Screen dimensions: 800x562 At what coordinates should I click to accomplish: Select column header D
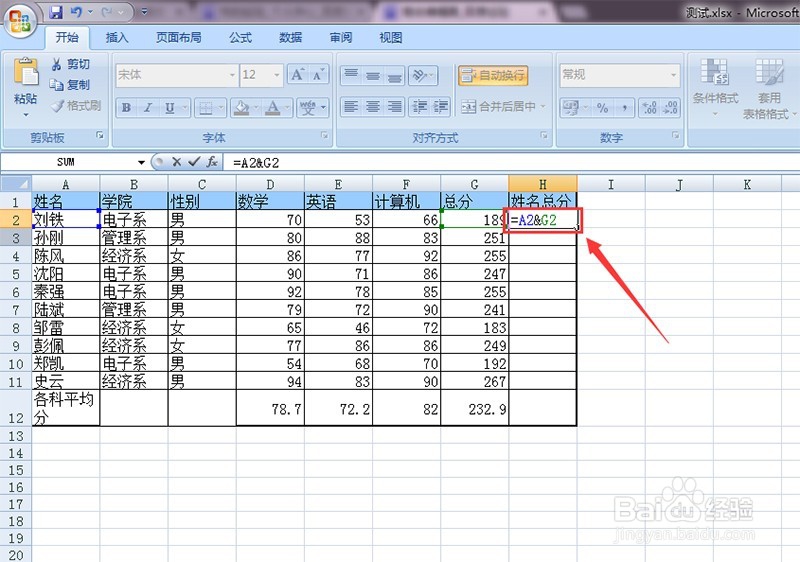pyautogui.click(x=270, y=184)
